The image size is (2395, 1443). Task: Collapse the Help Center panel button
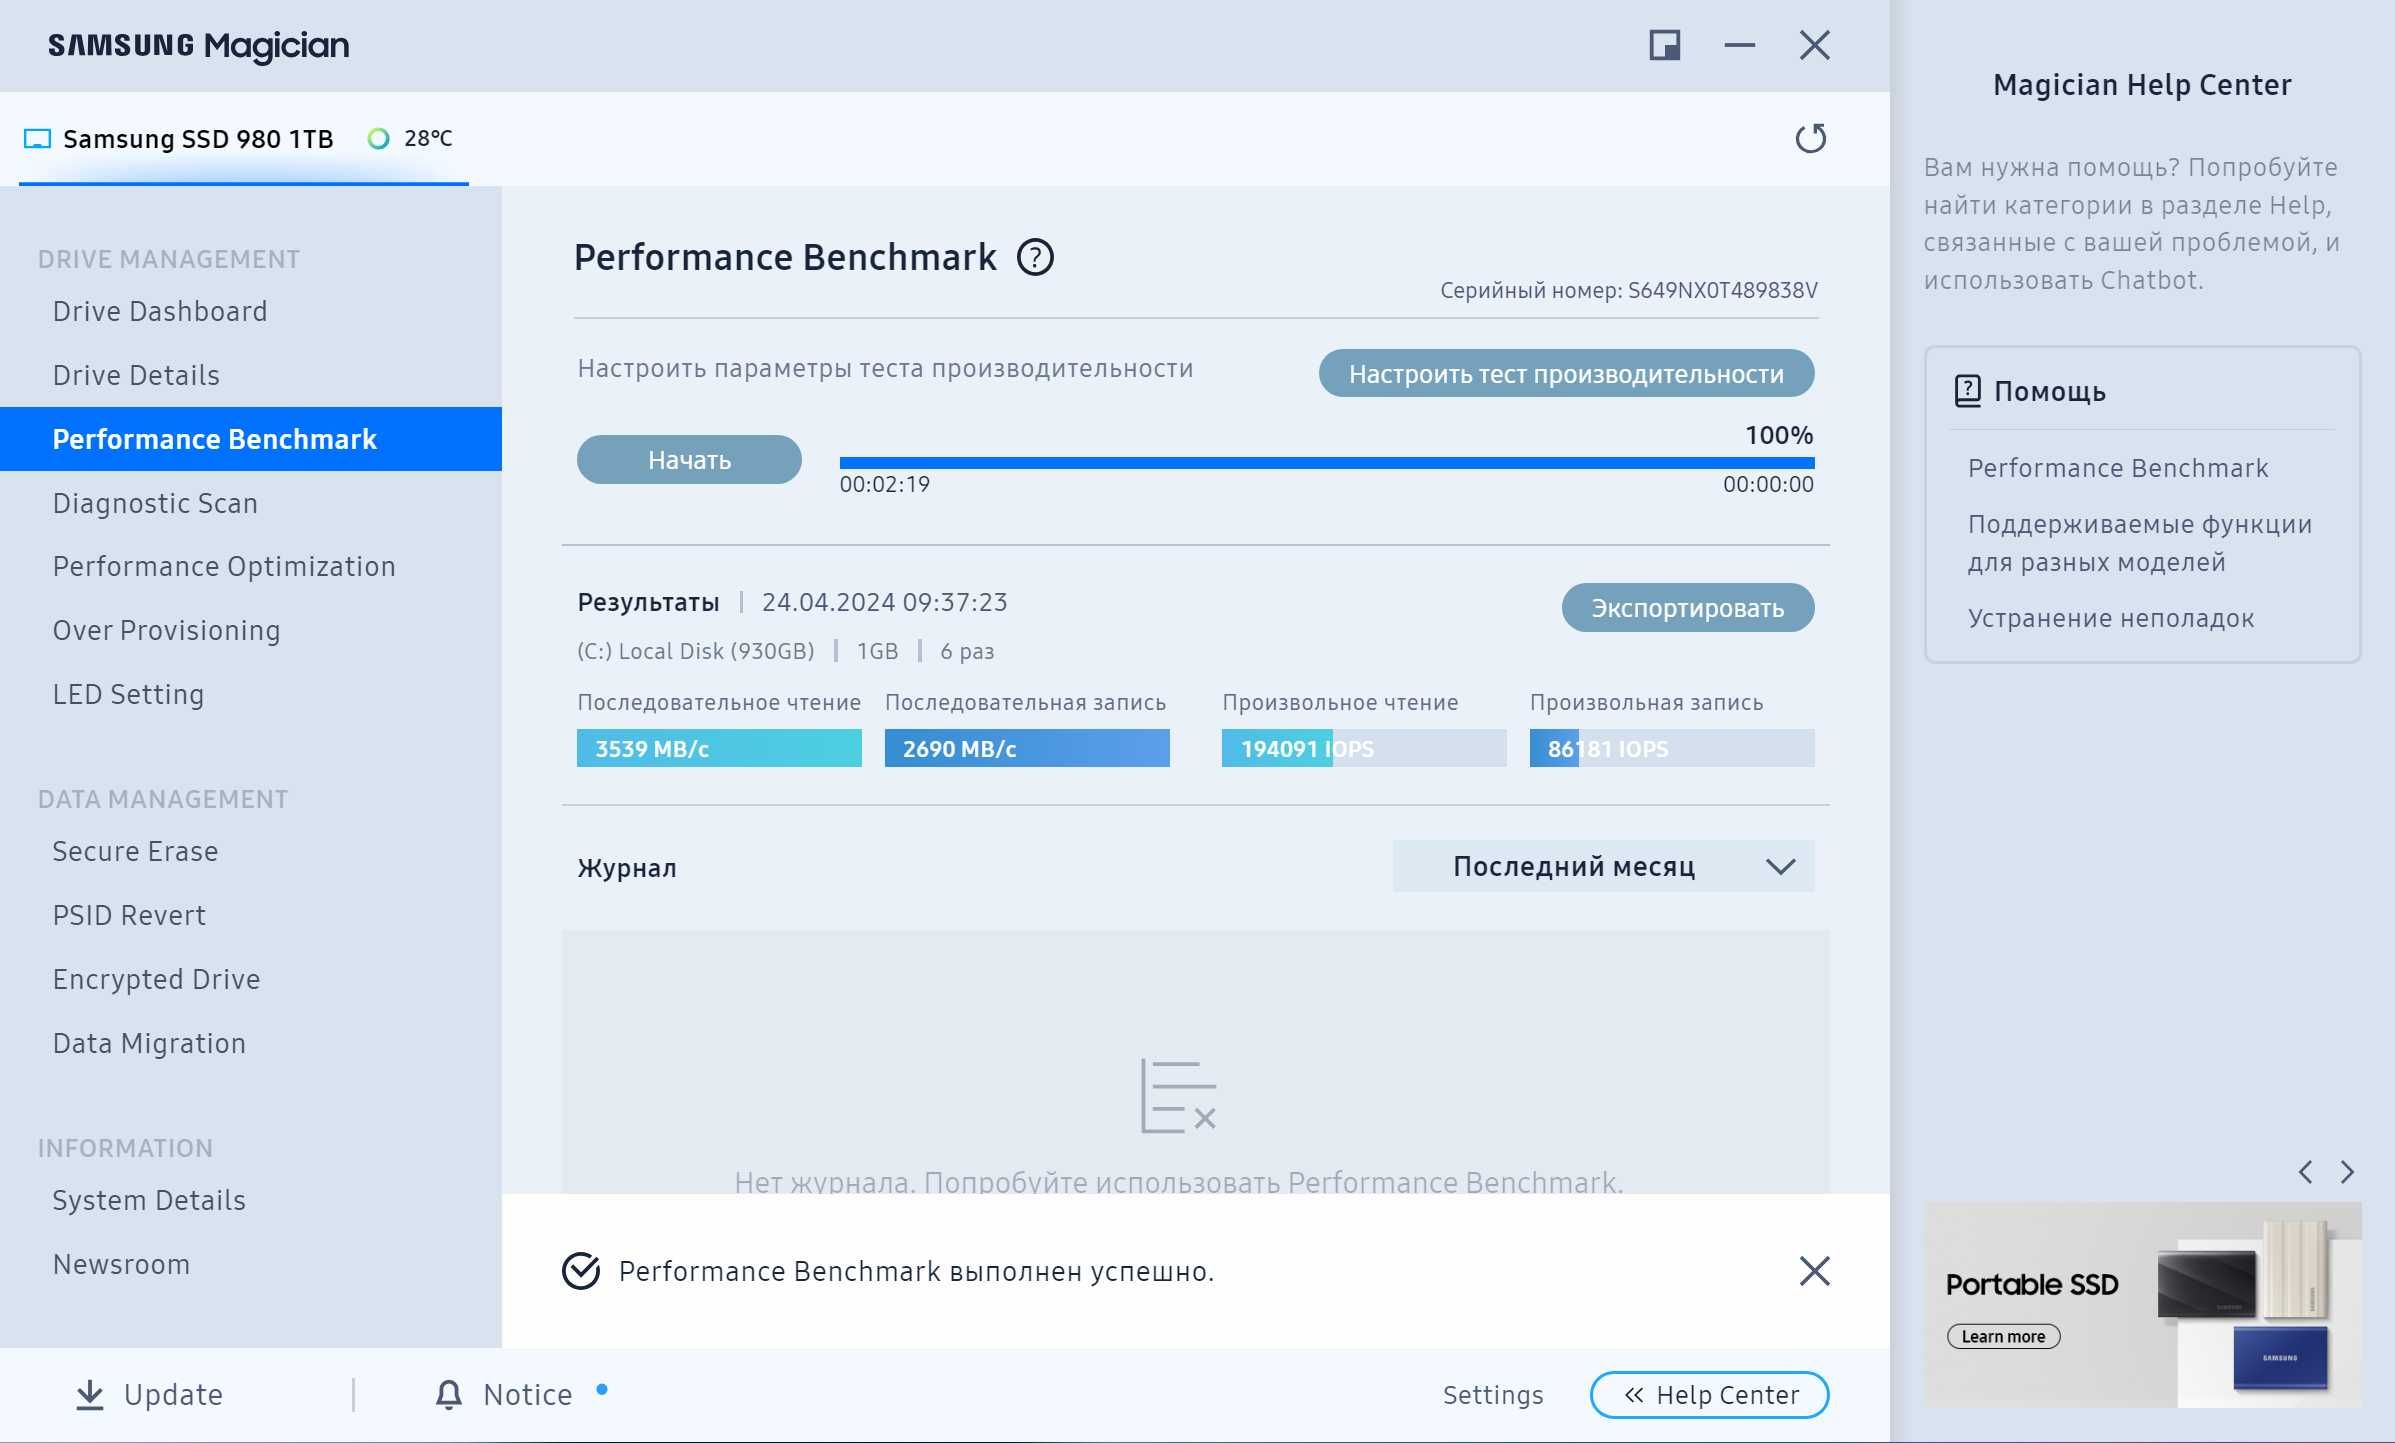point(1710,1395)
